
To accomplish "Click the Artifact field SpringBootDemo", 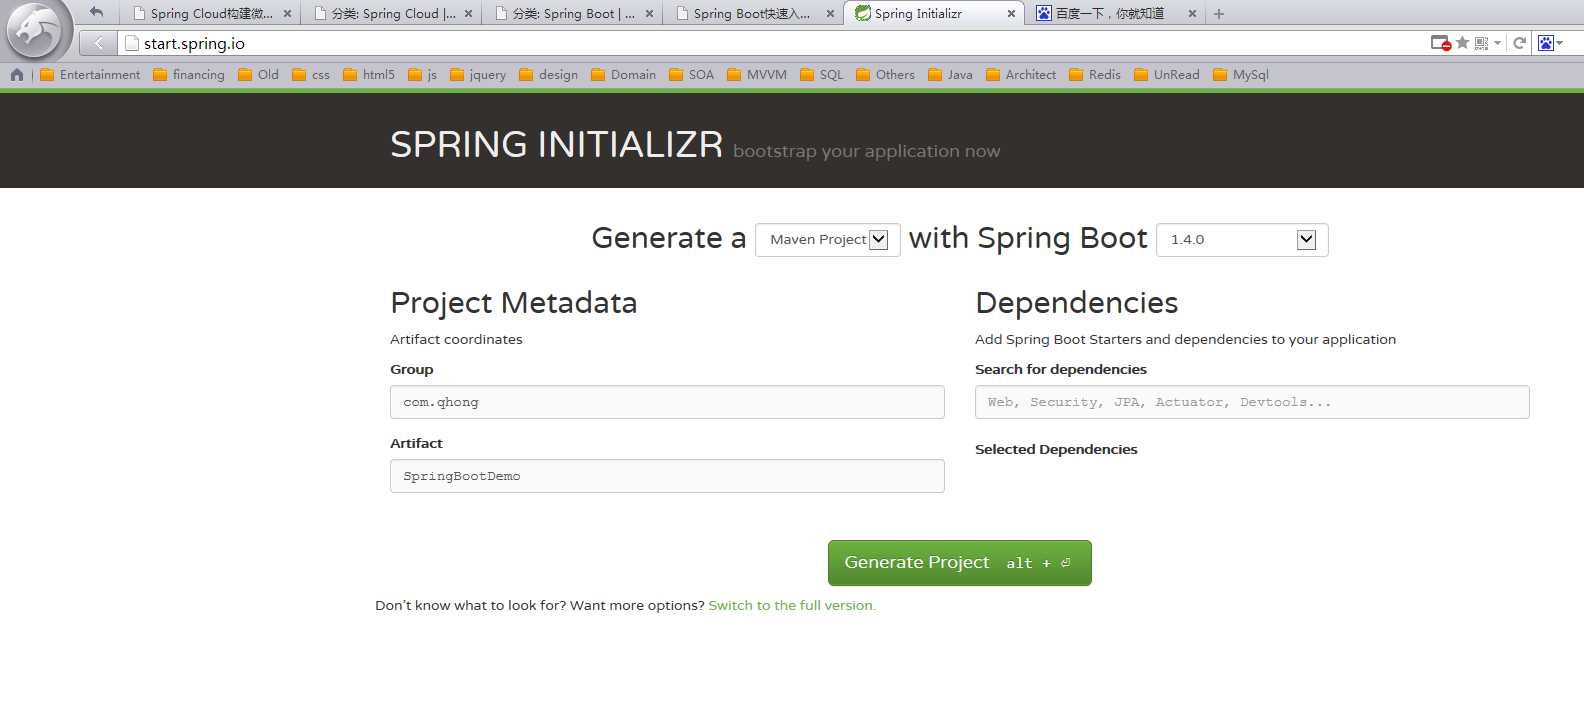I will tap(667, 476).
